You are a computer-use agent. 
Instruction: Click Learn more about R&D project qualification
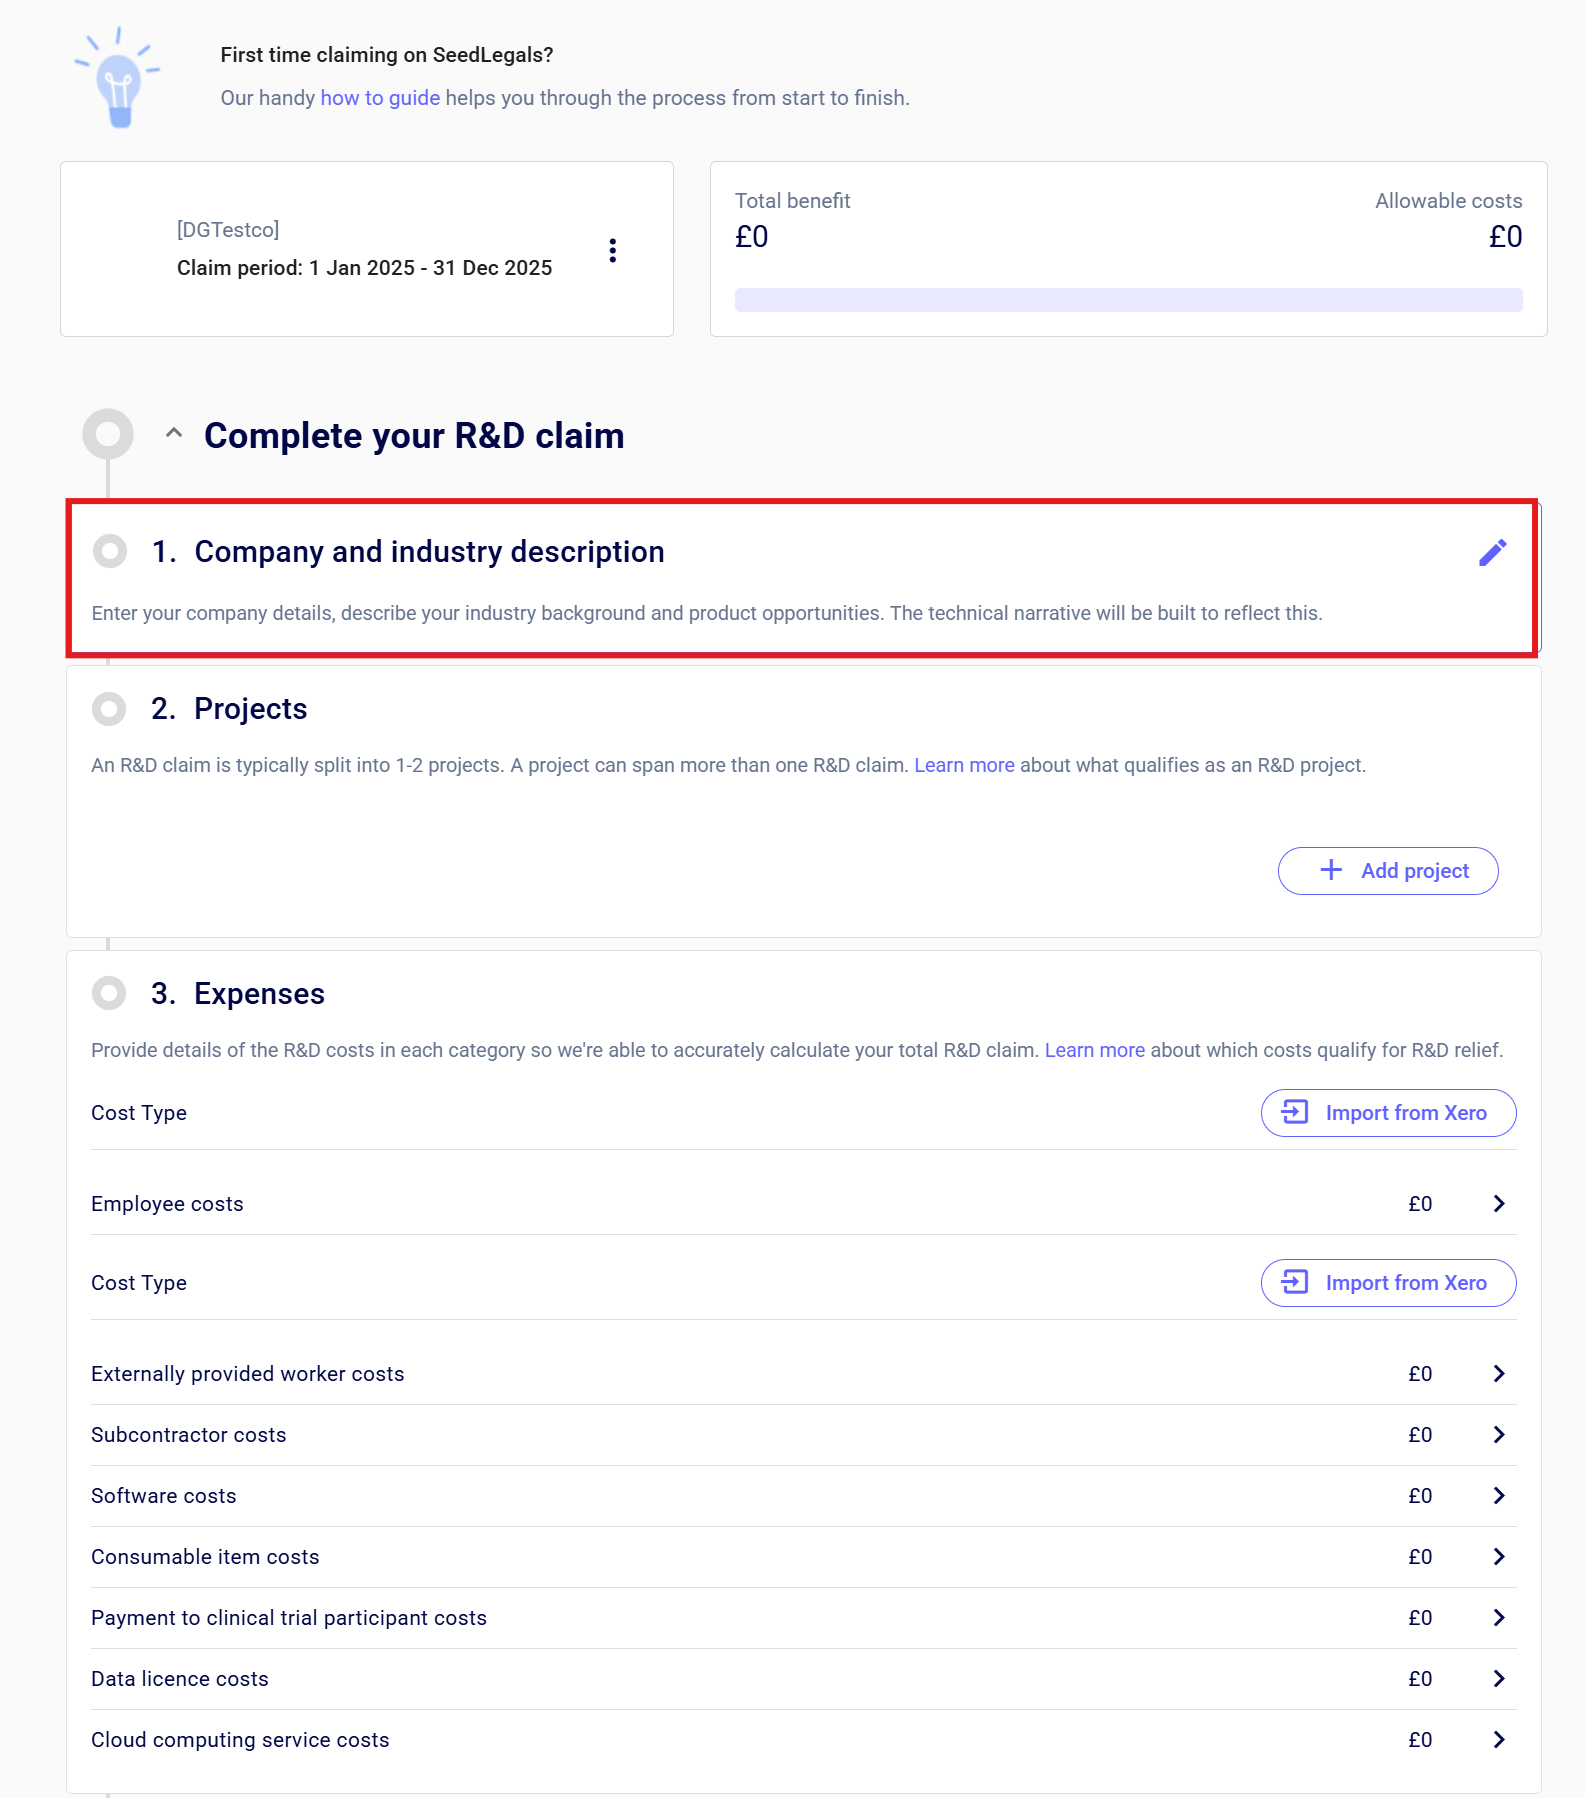[x=964, y=765]
